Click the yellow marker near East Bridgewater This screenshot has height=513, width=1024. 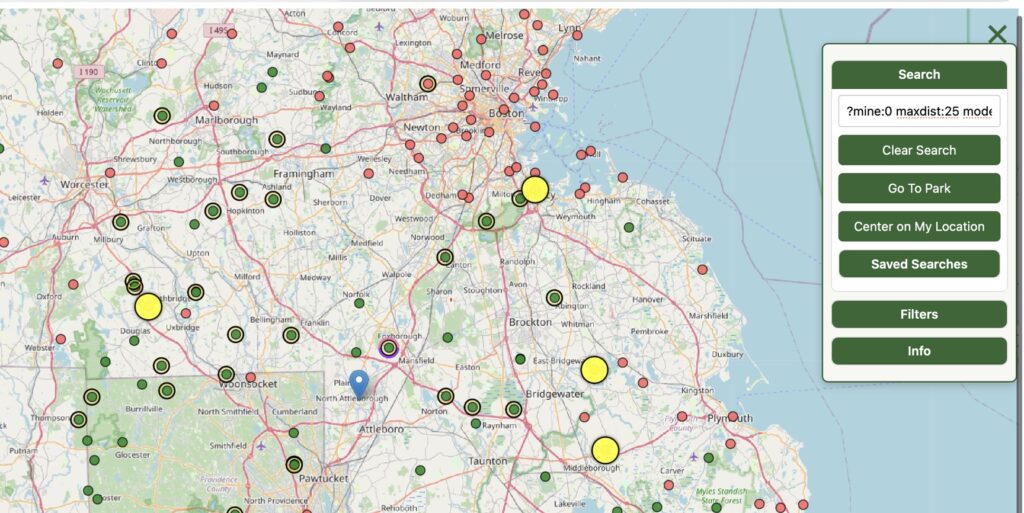tap(594, 370)
